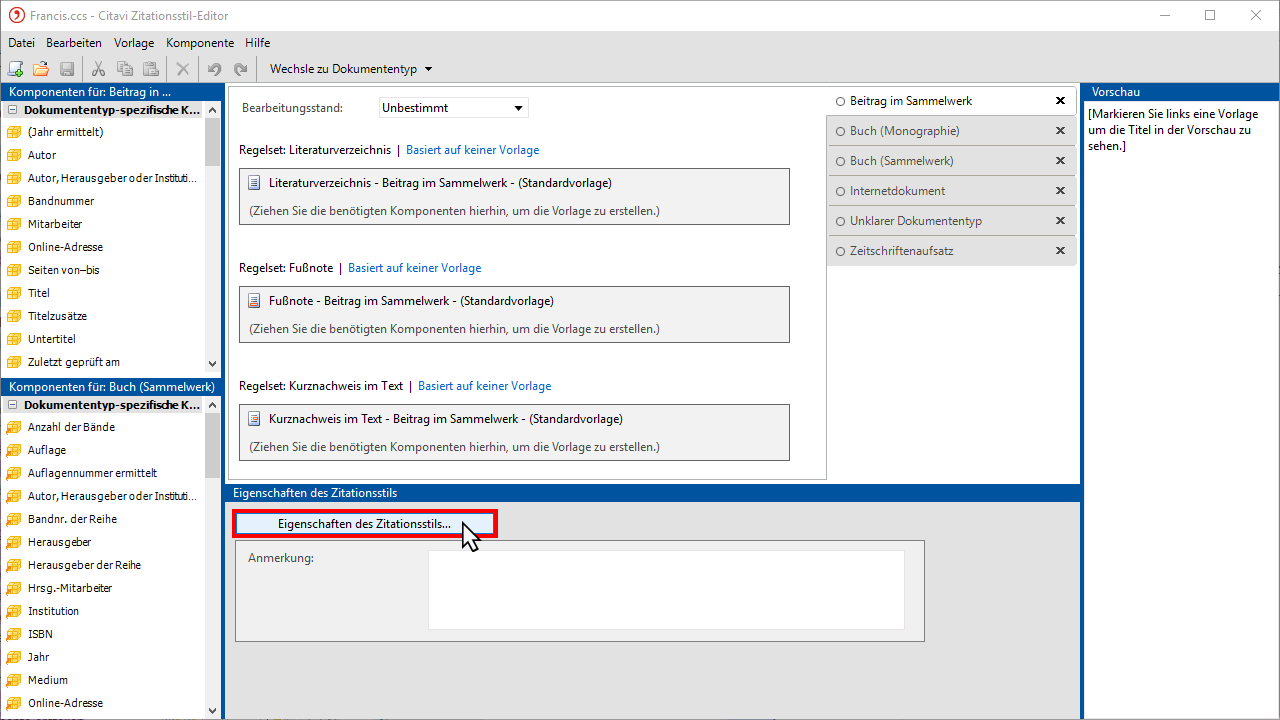Click Eigenschaften des Zitationsstils button
1280x720 pixels.
(364, 523)
